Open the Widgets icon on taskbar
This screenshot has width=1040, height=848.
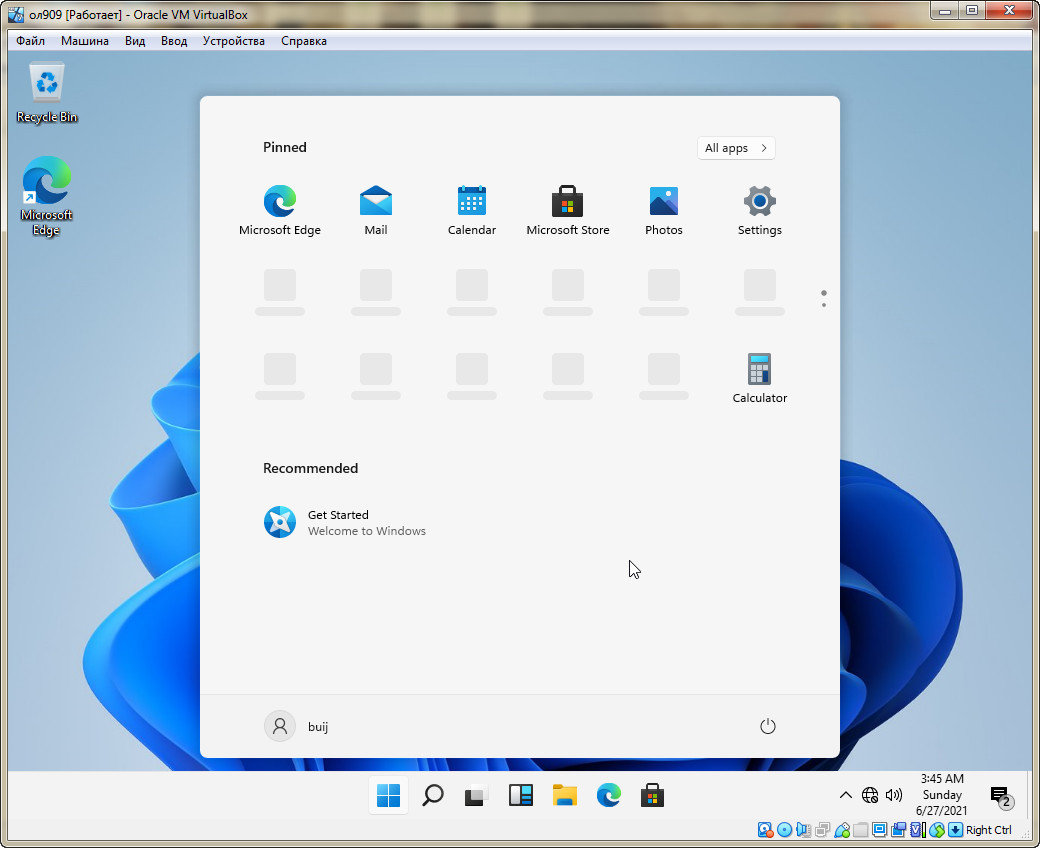point(521,796)
